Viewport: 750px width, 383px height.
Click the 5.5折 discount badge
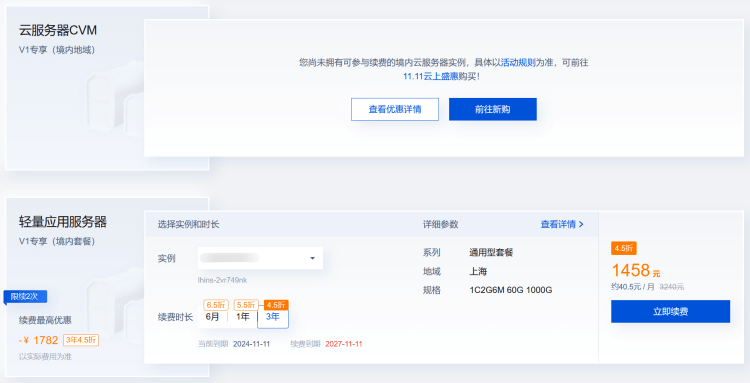(246, 305)
